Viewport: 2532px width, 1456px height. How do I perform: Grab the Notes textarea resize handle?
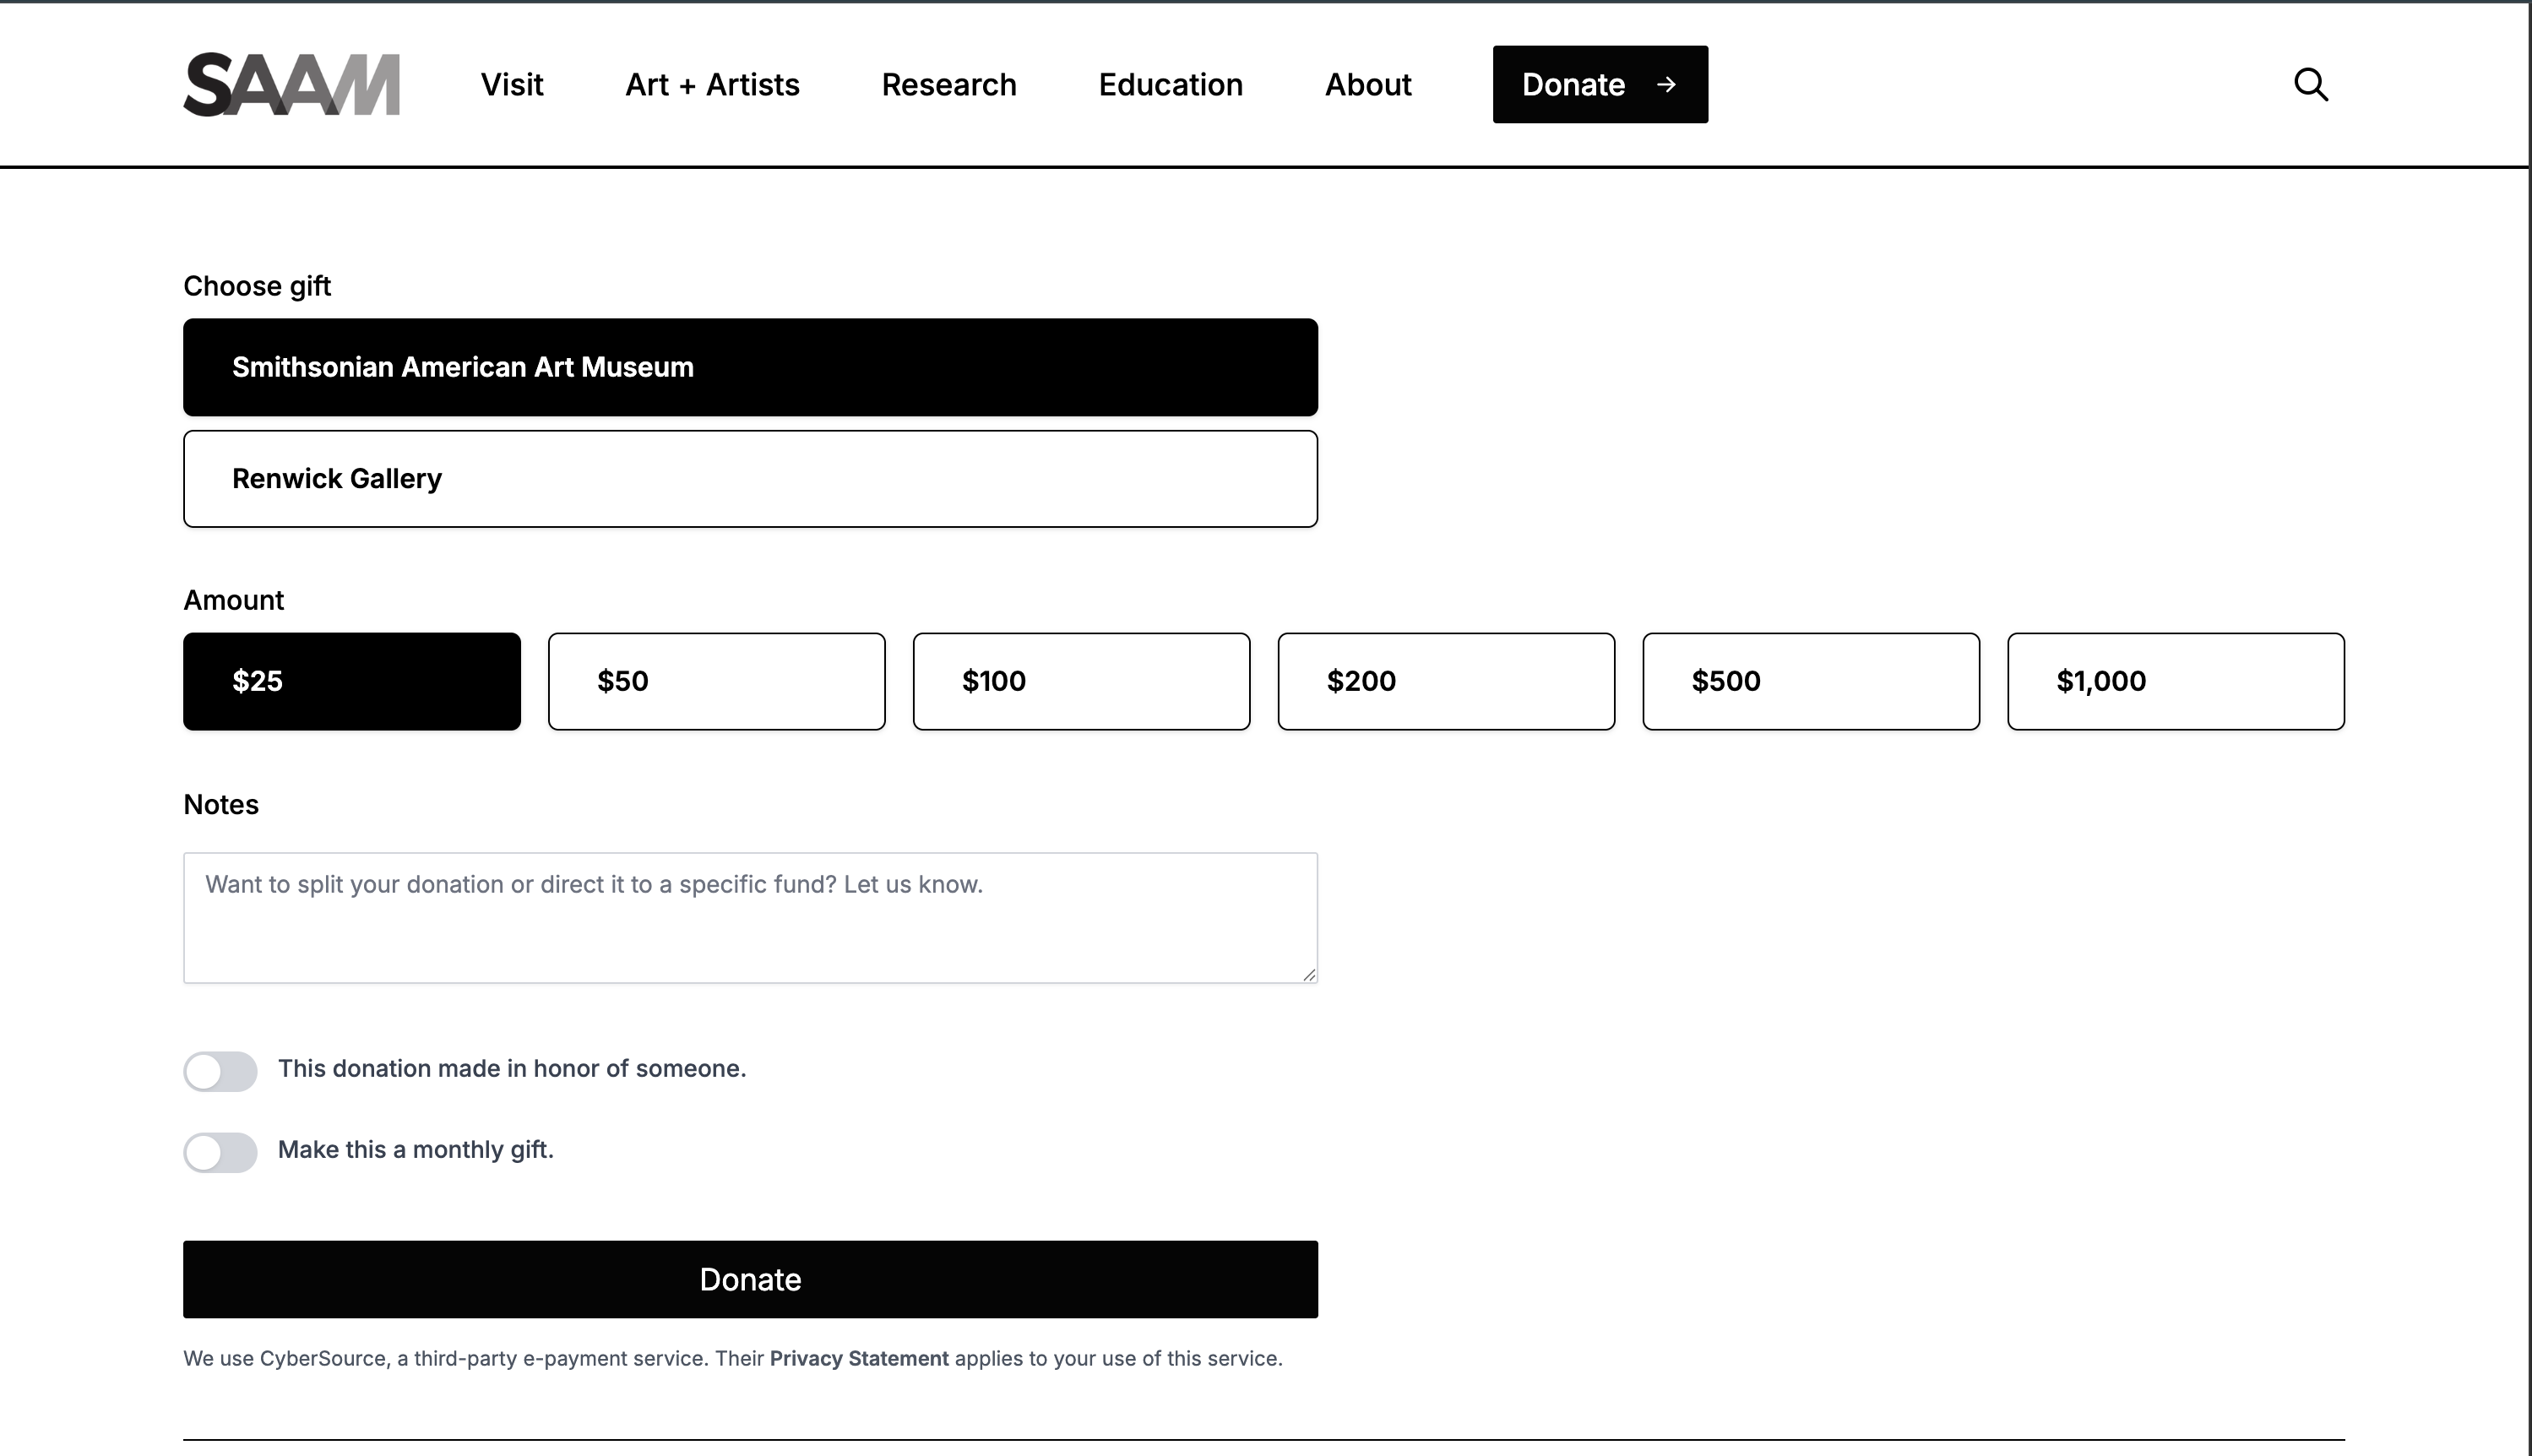click(1309, 974)
